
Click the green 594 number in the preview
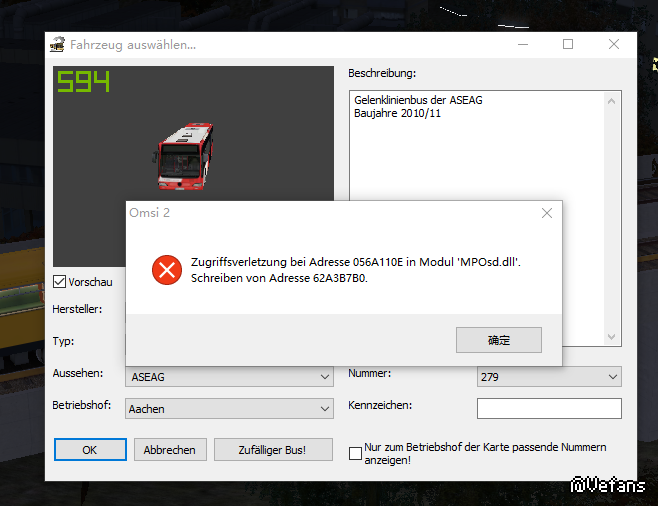pyautogui.click(x=84, y=81)
